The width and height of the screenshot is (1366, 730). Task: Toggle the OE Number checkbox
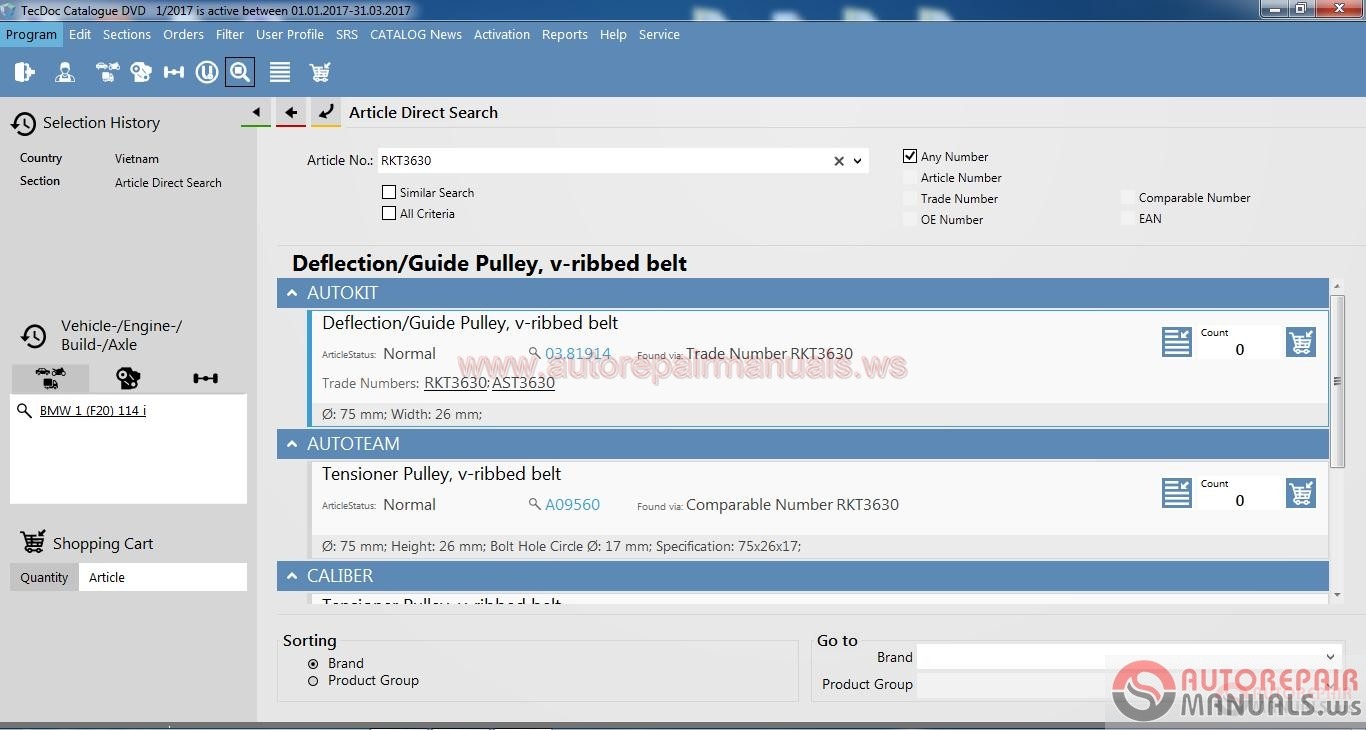[x=910, y=219]
